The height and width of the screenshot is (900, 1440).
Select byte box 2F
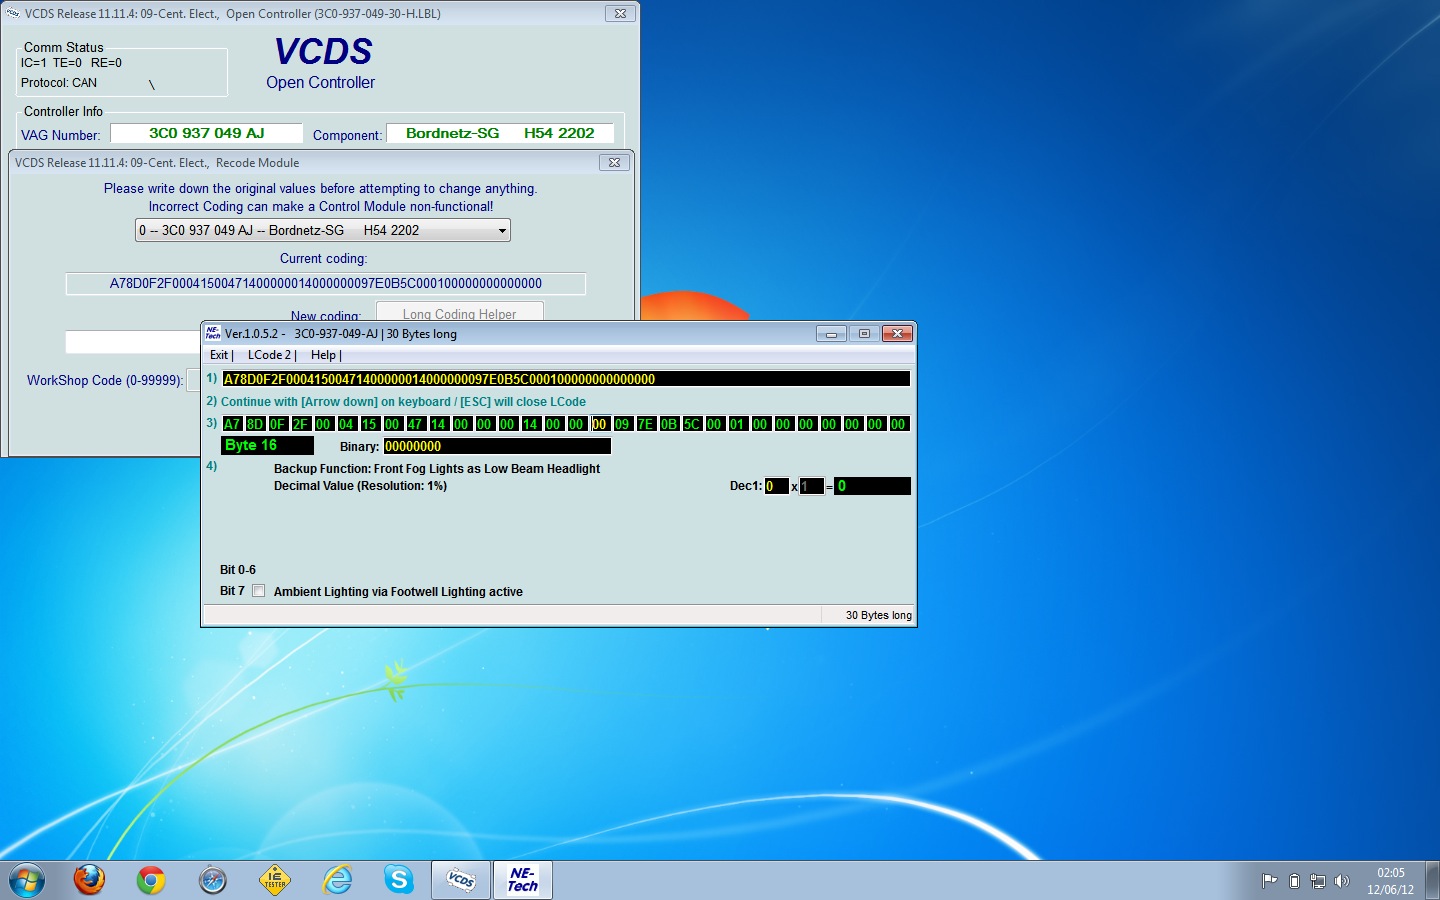pyautogui.click(x=301, y=424)
